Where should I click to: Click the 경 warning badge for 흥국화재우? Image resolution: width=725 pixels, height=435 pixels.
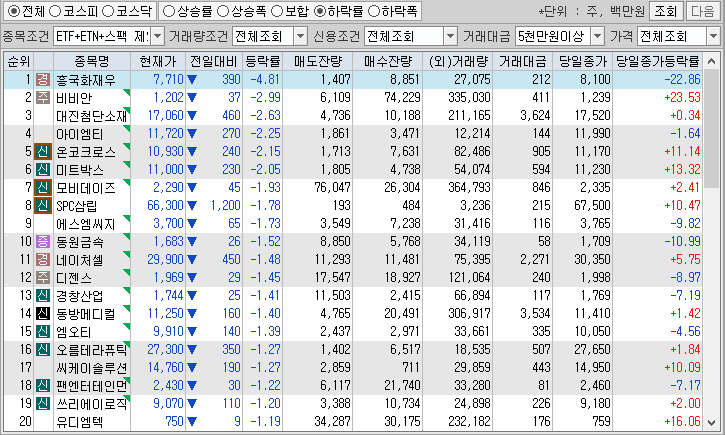coord(43,80)
